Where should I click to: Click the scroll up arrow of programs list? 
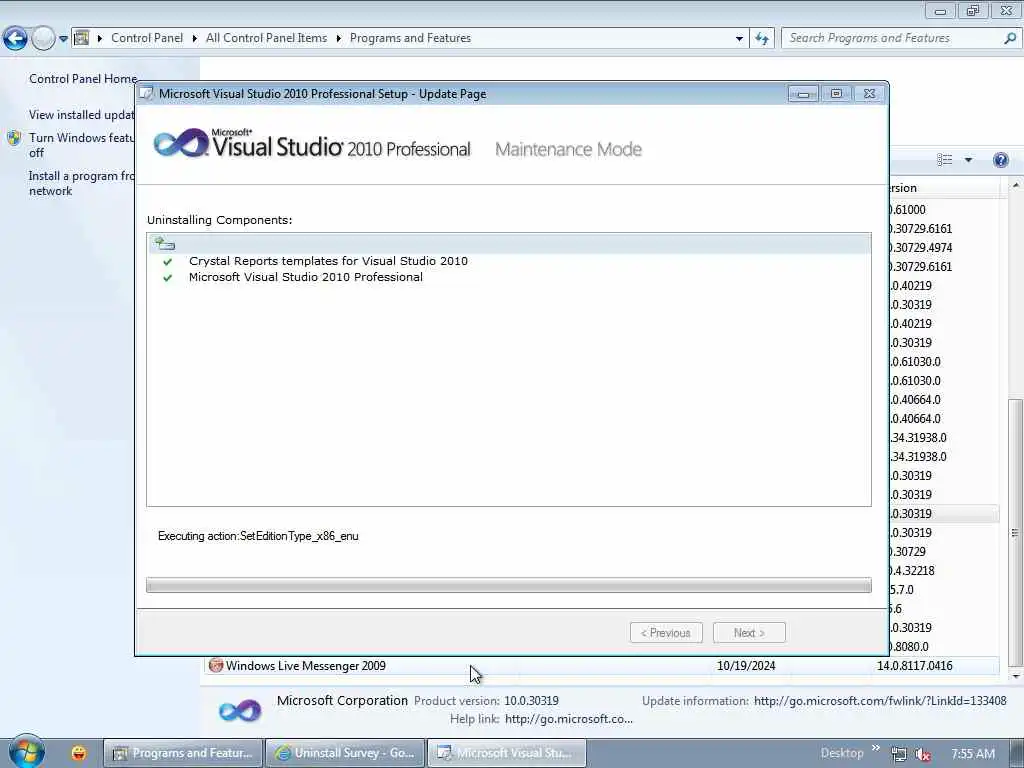(x=1016, y=186)
